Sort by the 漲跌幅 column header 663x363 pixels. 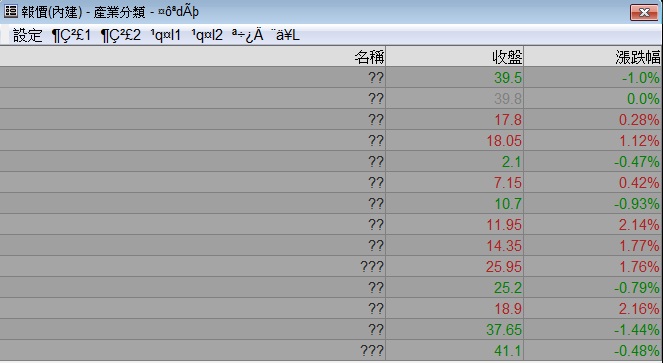(593, 56)
